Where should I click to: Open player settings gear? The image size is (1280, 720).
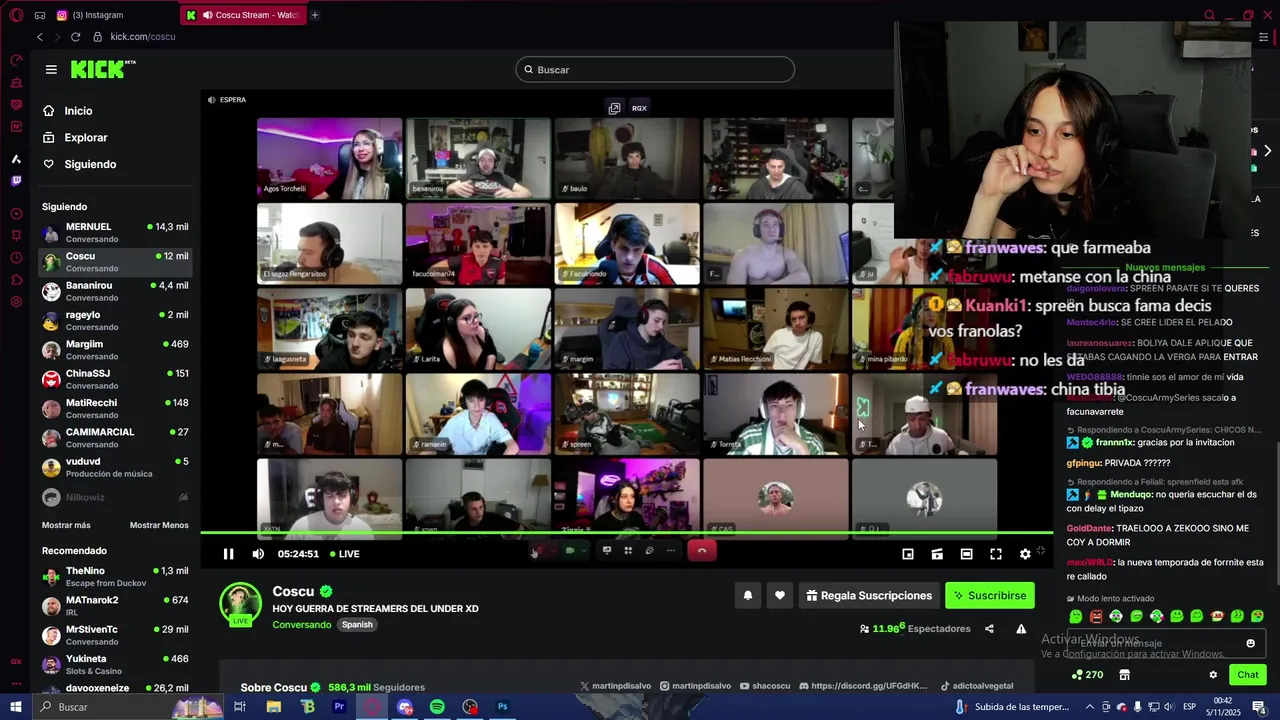coord(1025,554)
